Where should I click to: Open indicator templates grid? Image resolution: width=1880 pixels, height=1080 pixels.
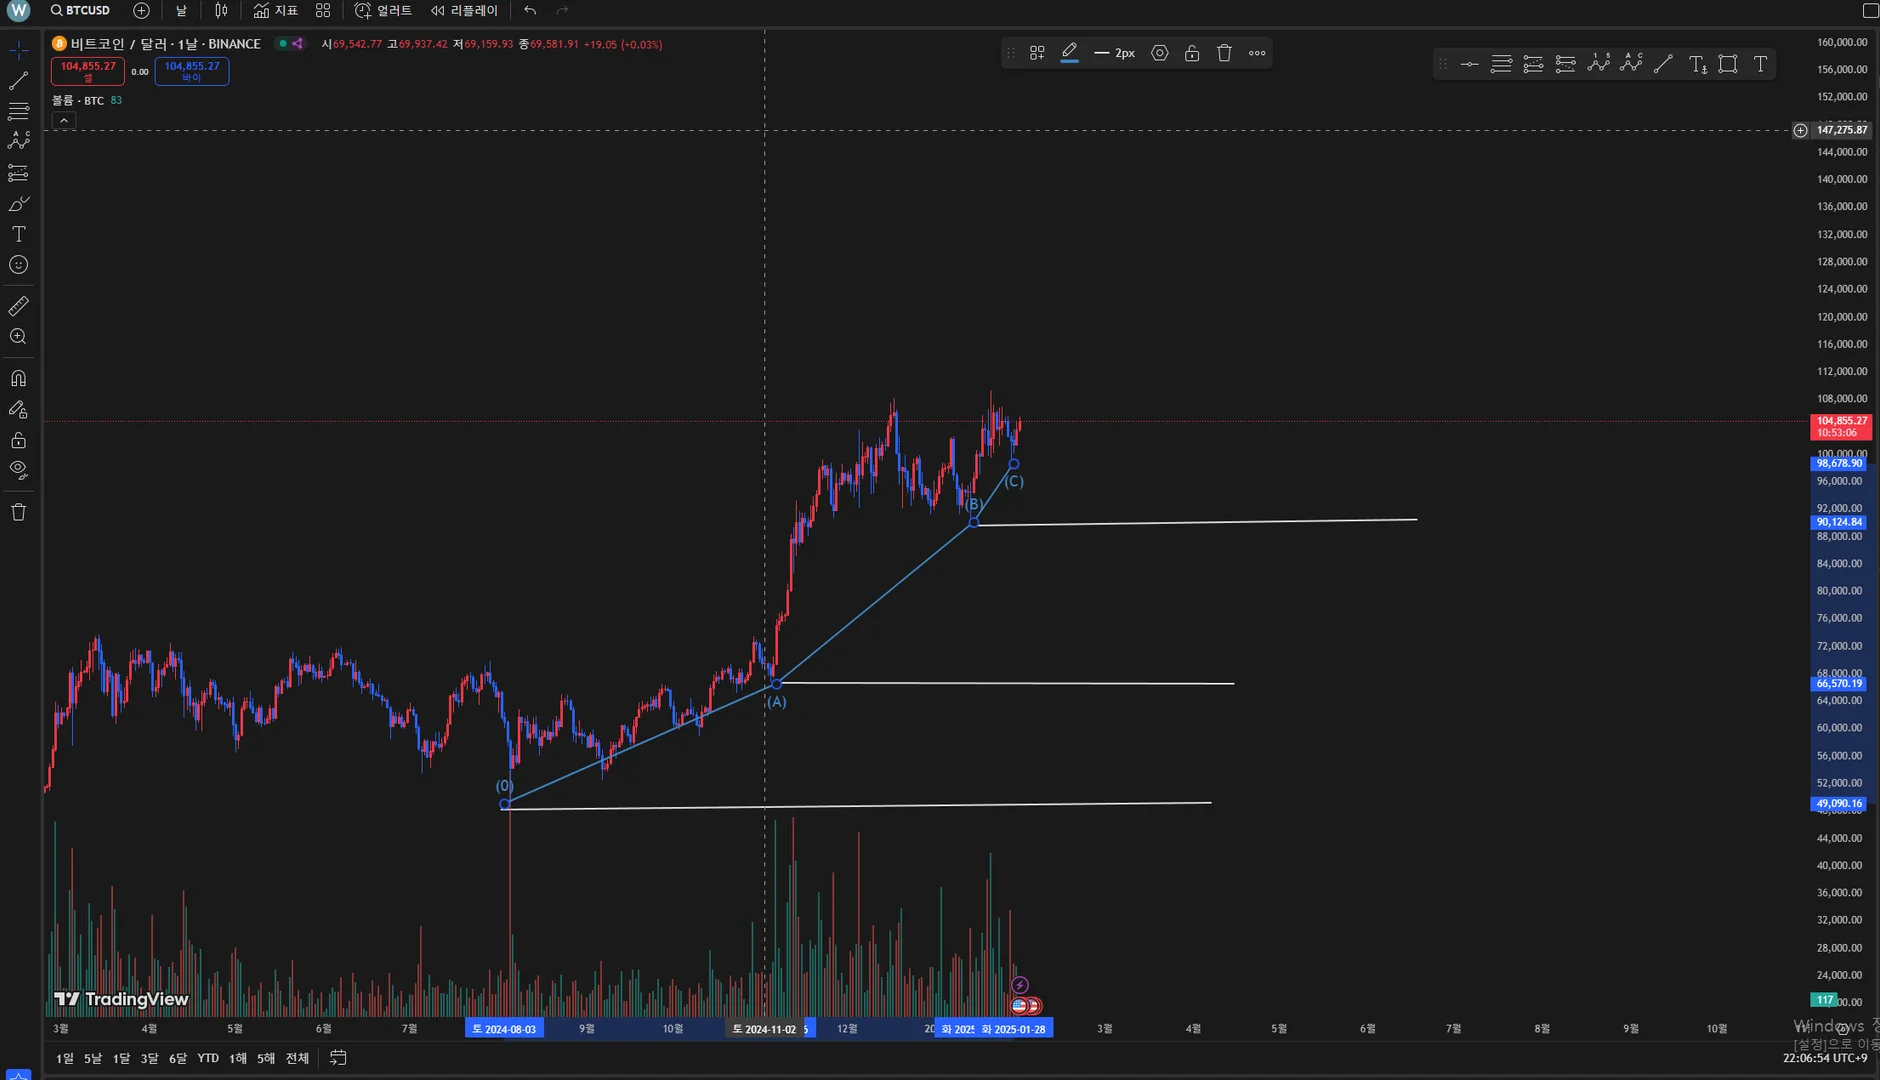pyautogui.click(x=323, y=10)
